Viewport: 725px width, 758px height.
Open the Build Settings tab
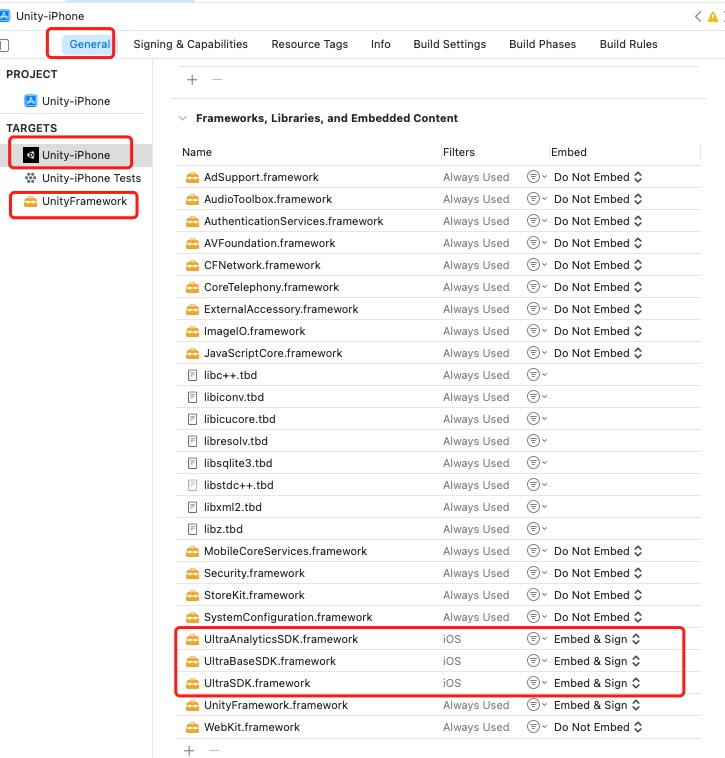click(450, 44)
